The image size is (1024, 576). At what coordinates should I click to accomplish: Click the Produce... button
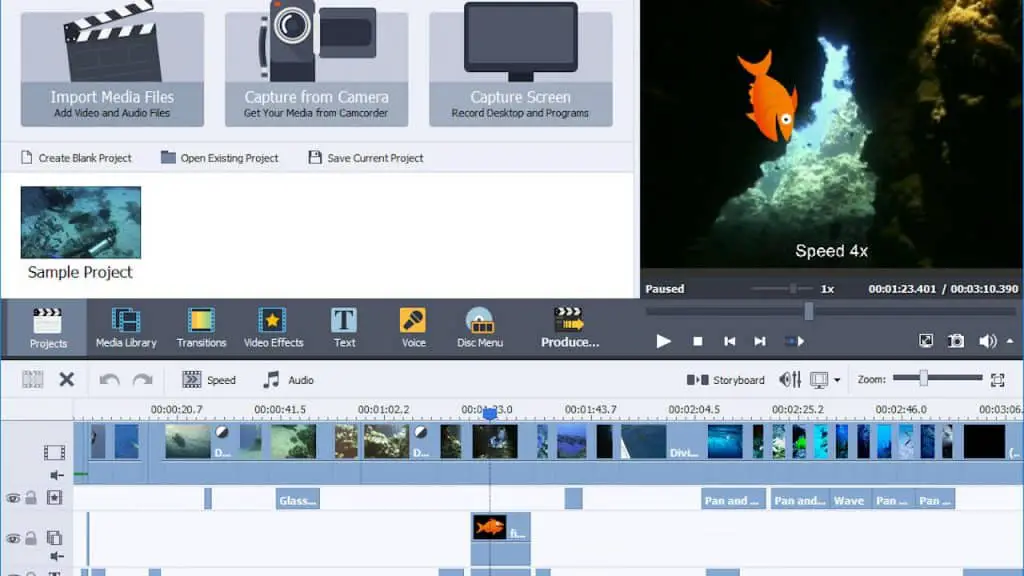coord(569,328)
